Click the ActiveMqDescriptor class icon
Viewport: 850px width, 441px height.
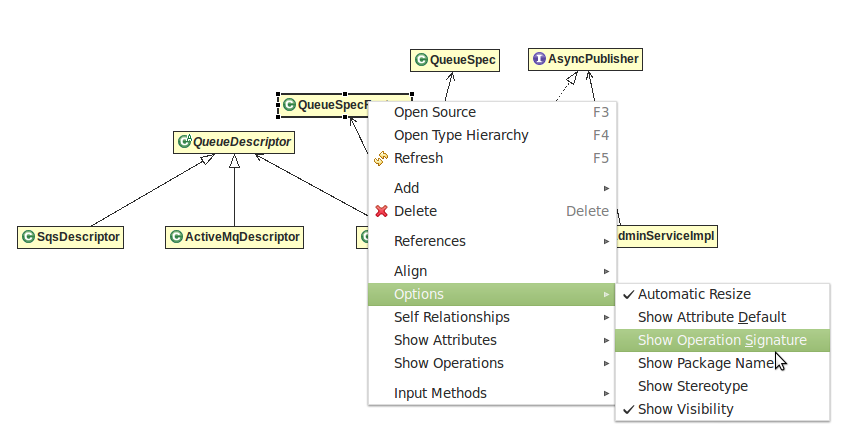point(176,237)
